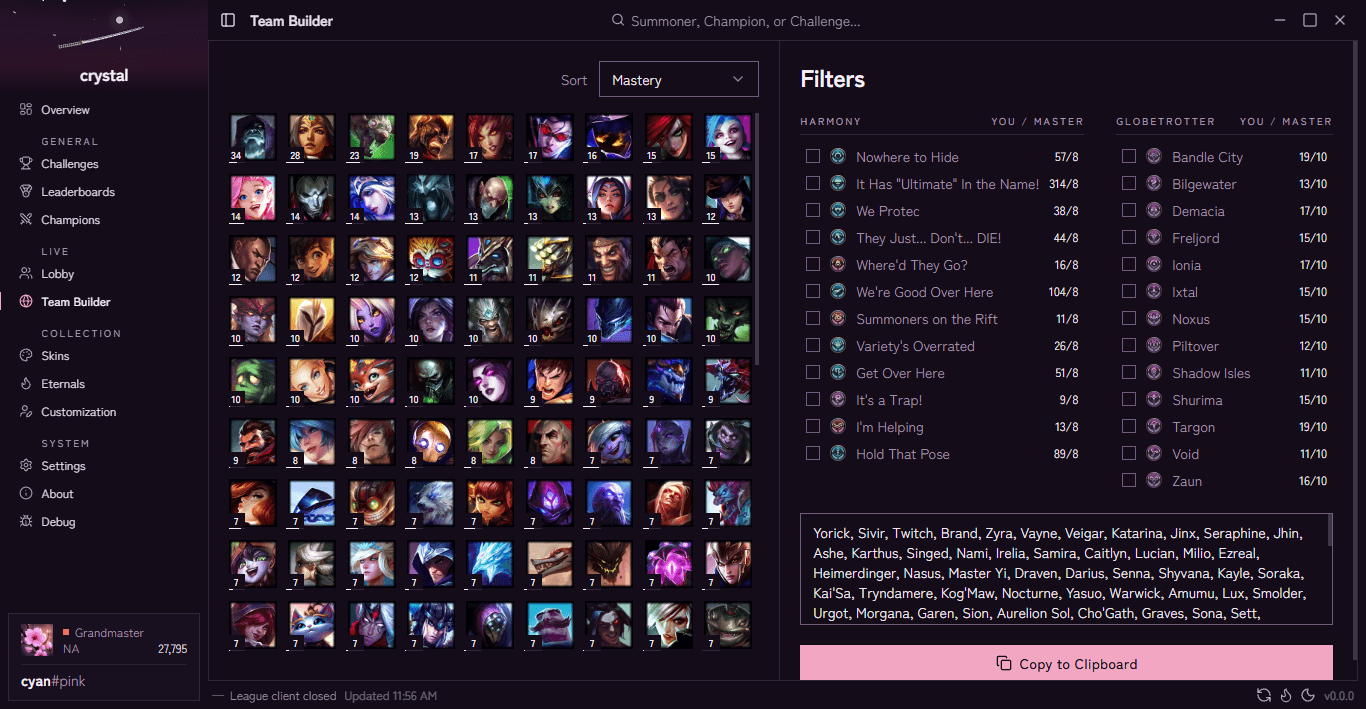Click the Ionia region icon
1366x709 pixels.
coord(1154,265)
